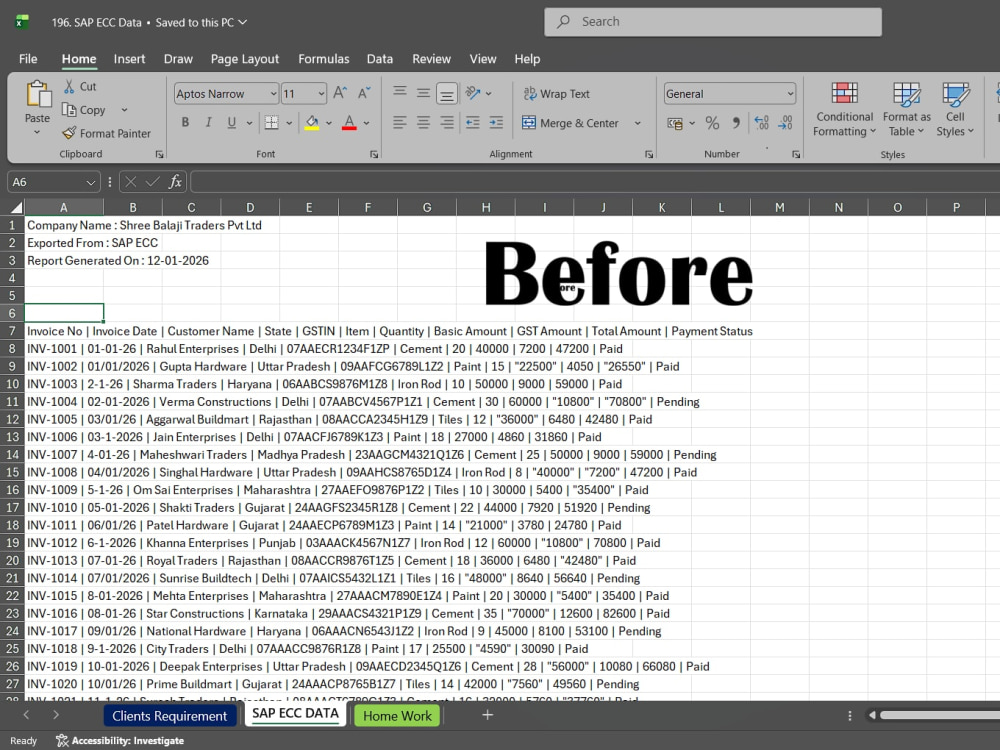Apply yellow Fill Color bucket
1000x750 pixels.
312,122
